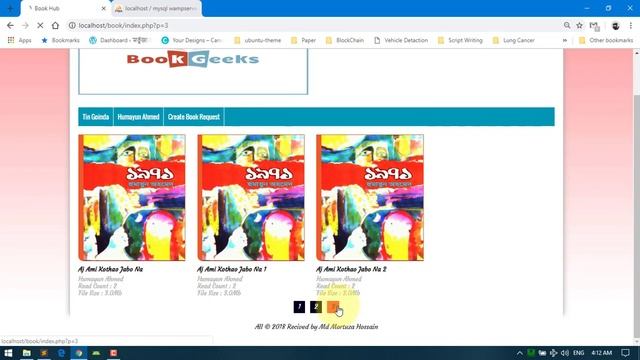640x360 pixels.
Task: Open the Your Designs Canva bookmark
Action: [191, 40]
